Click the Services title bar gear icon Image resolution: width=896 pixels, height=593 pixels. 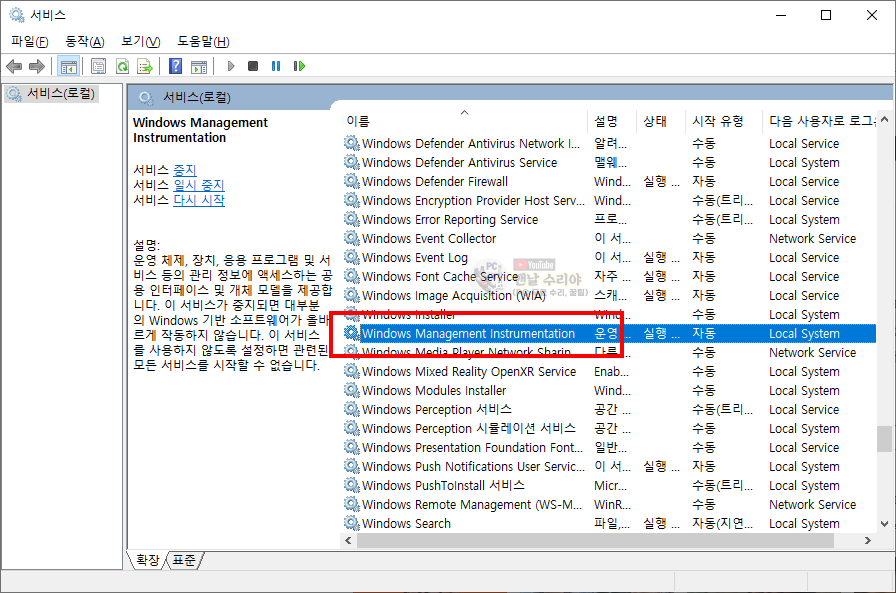[x=17, y=15]
